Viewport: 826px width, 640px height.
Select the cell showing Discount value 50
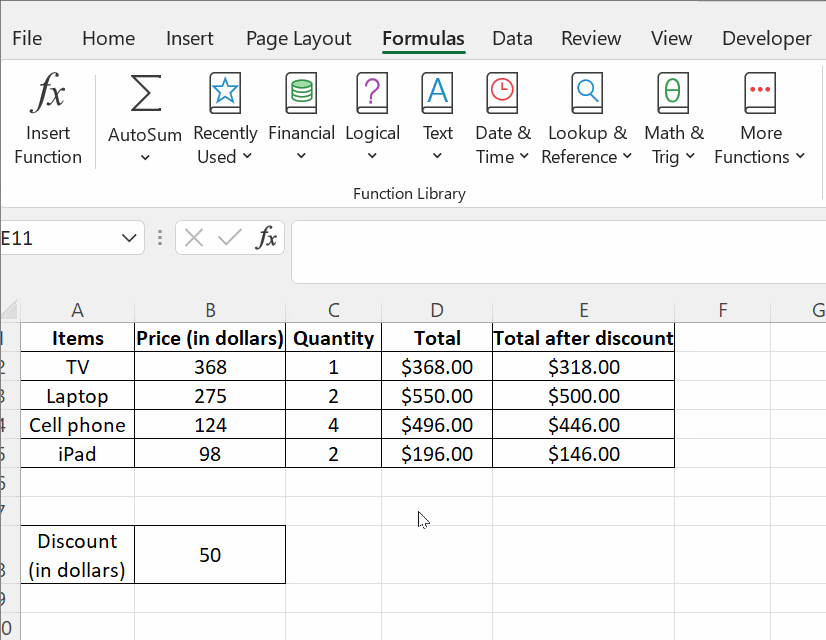click(210, 554)
